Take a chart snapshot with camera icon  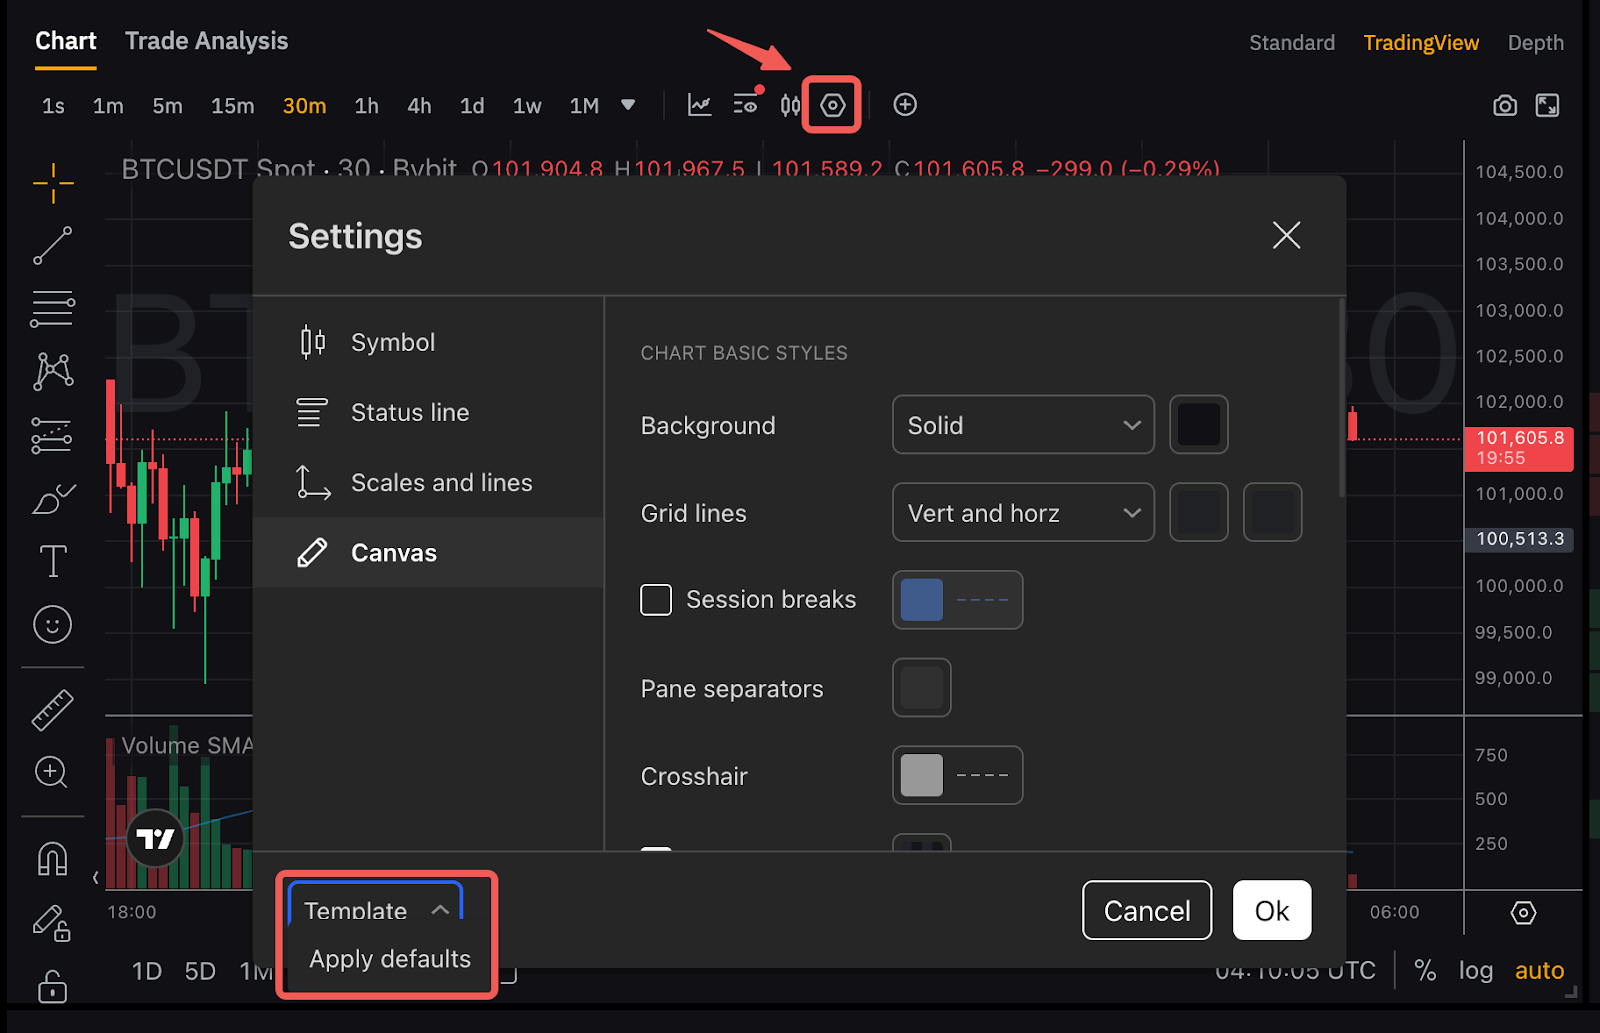pyautogui.click(x=1504, y=105)
